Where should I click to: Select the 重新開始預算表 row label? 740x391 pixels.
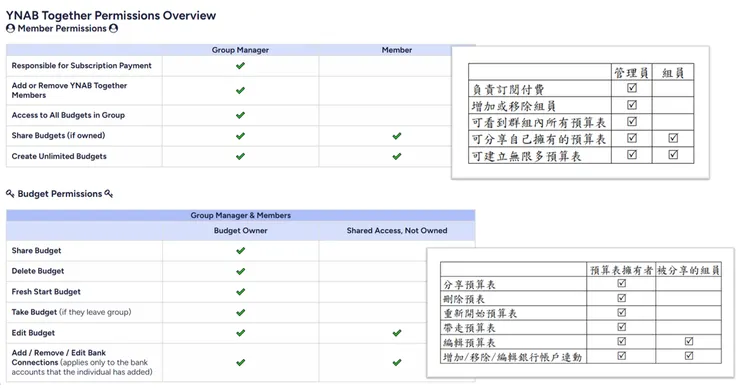point(480,314)
